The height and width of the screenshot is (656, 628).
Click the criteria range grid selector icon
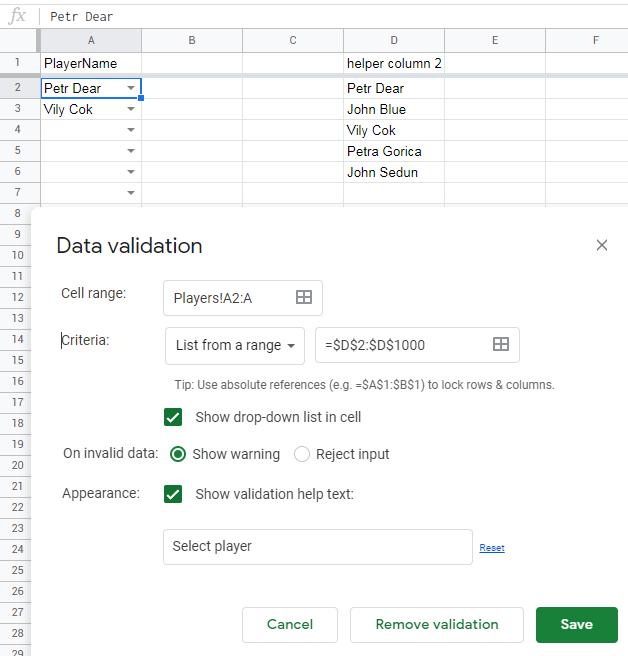coord(501,344)
